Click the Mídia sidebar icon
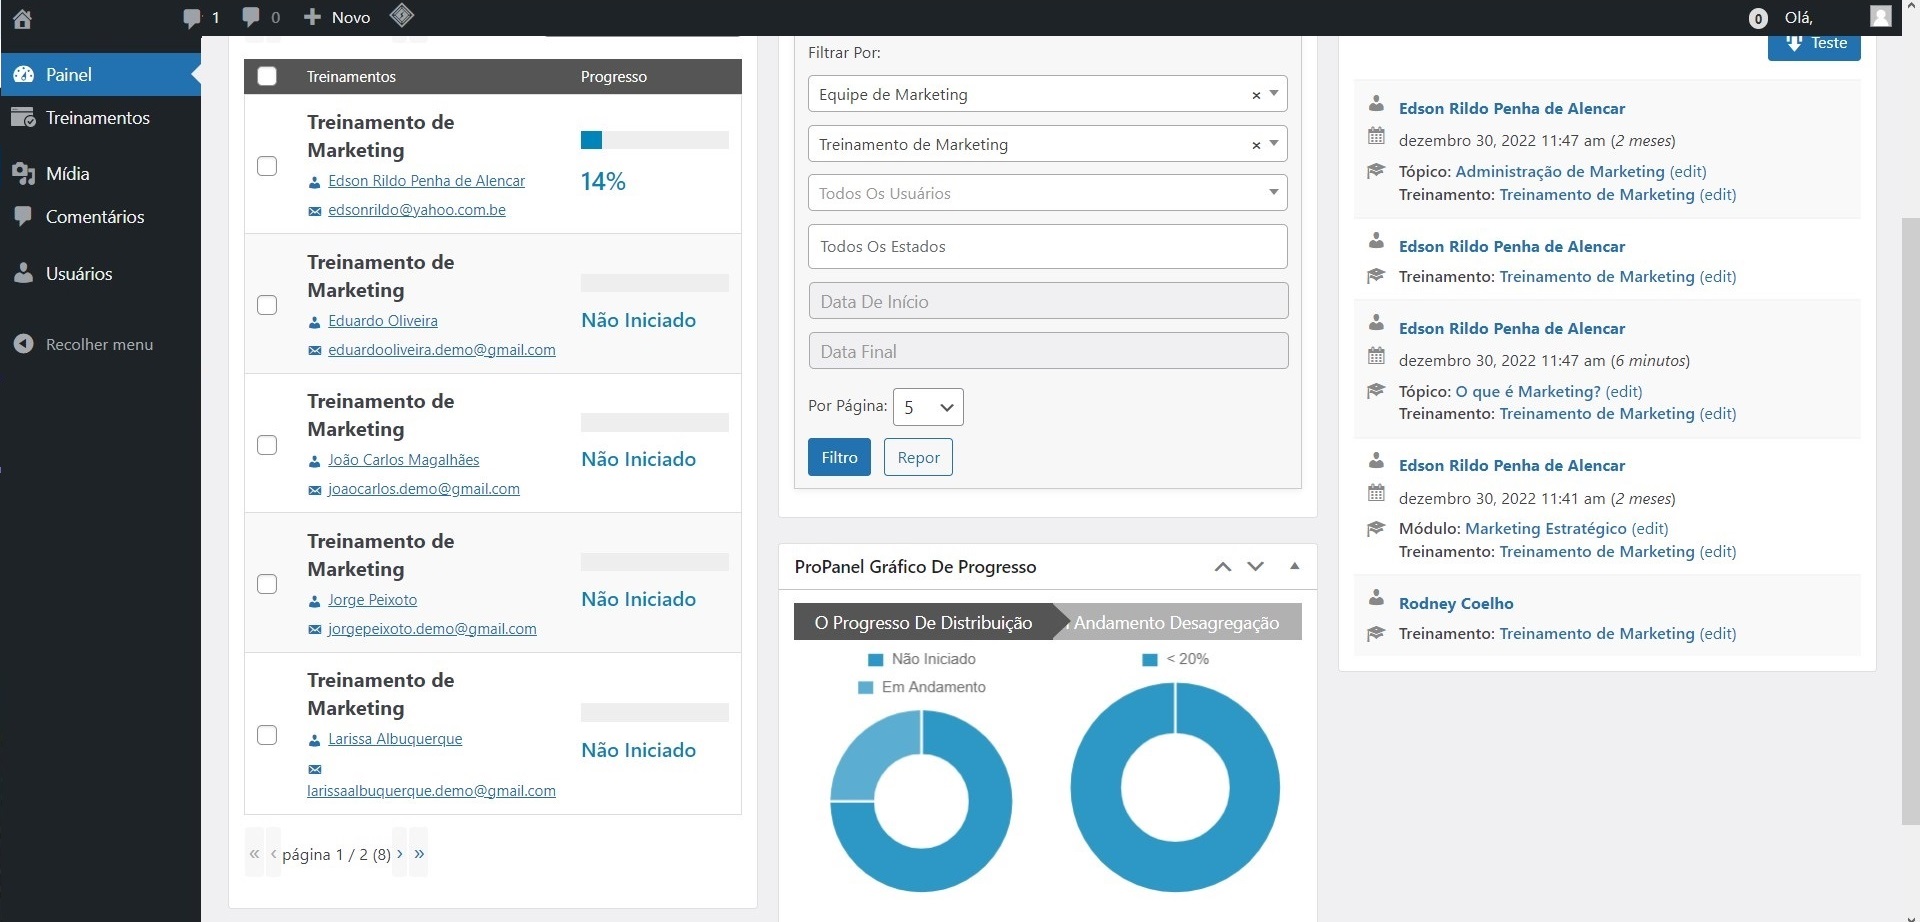 tap(24, 174)
